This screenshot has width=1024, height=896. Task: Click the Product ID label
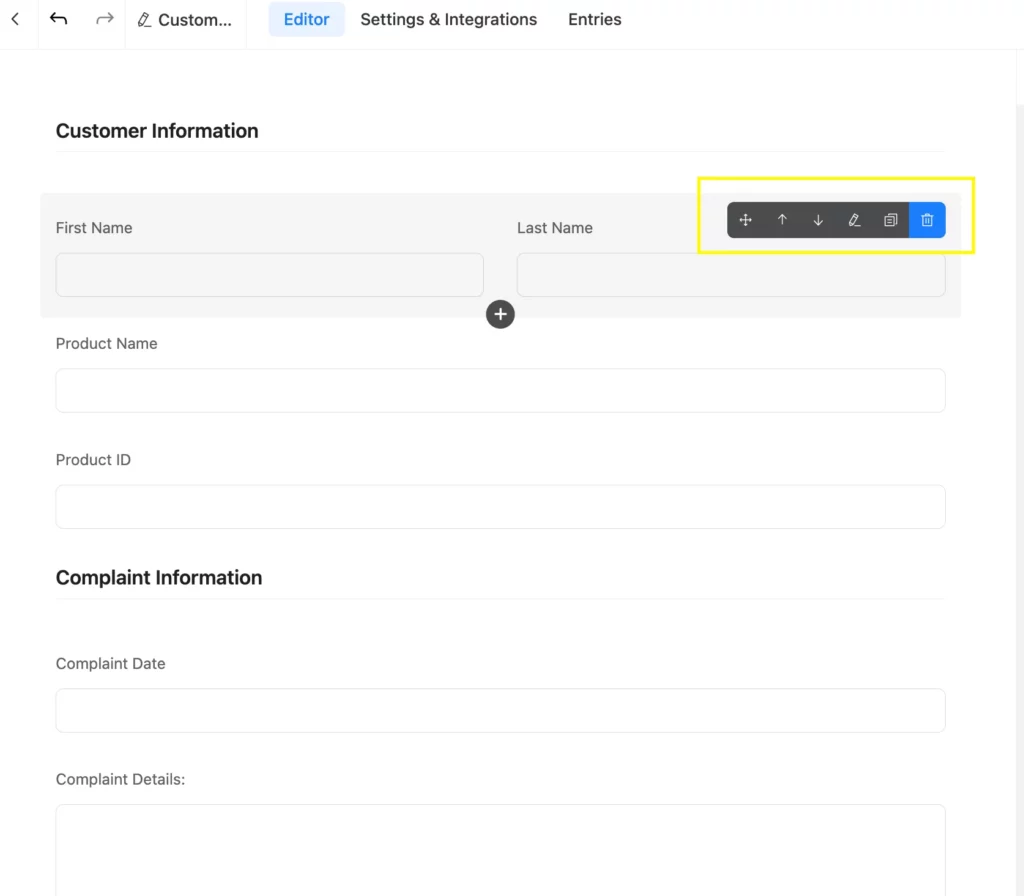coord(93,460)
